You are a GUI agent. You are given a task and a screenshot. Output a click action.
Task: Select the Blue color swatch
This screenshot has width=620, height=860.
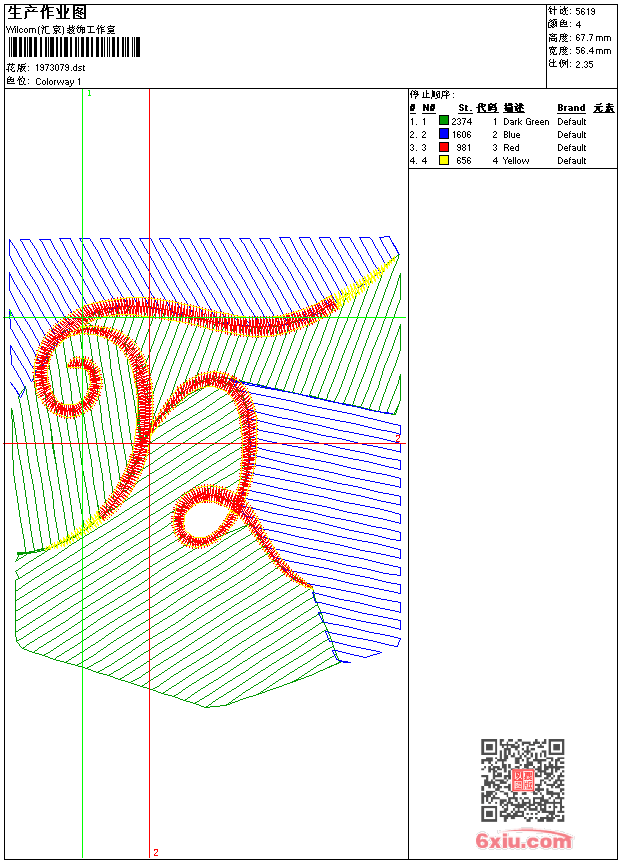coord(443,134)
